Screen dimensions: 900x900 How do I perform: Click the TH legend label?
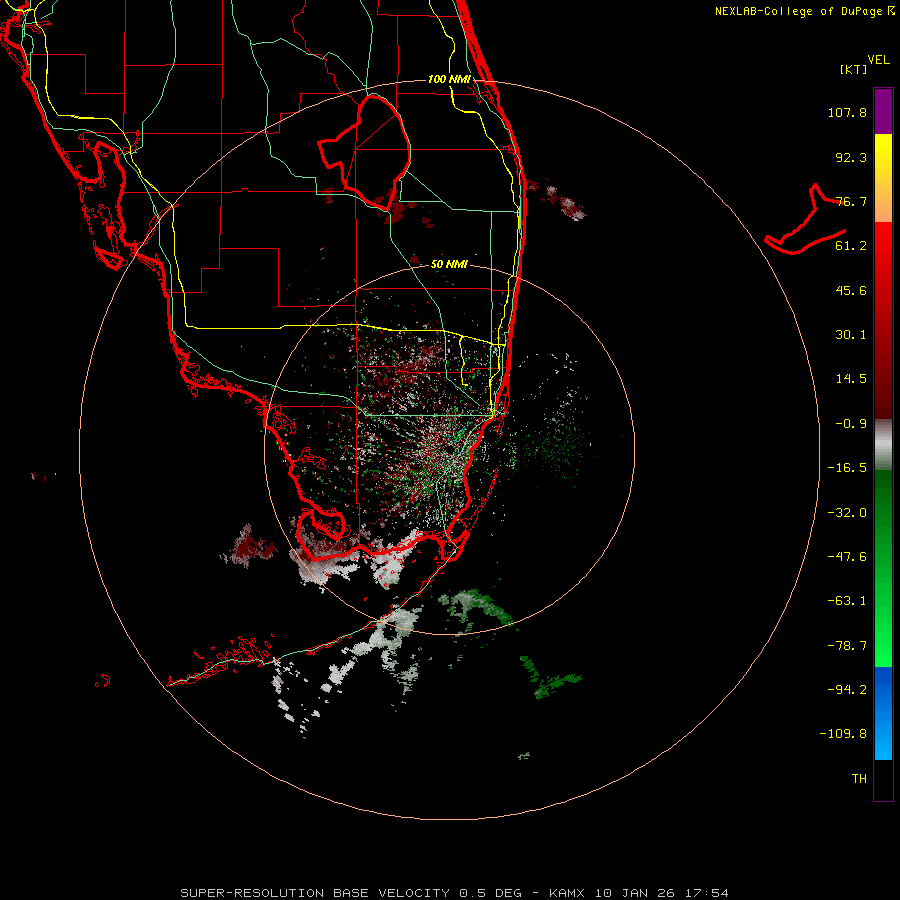[859, 779]
